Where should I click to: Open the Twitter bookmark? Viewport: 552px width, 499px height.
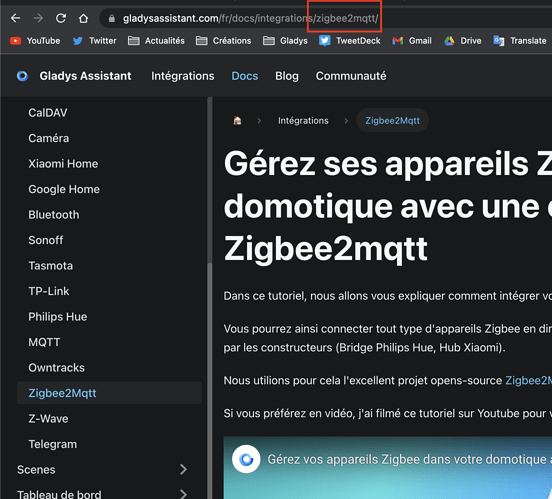coord(94,41)
